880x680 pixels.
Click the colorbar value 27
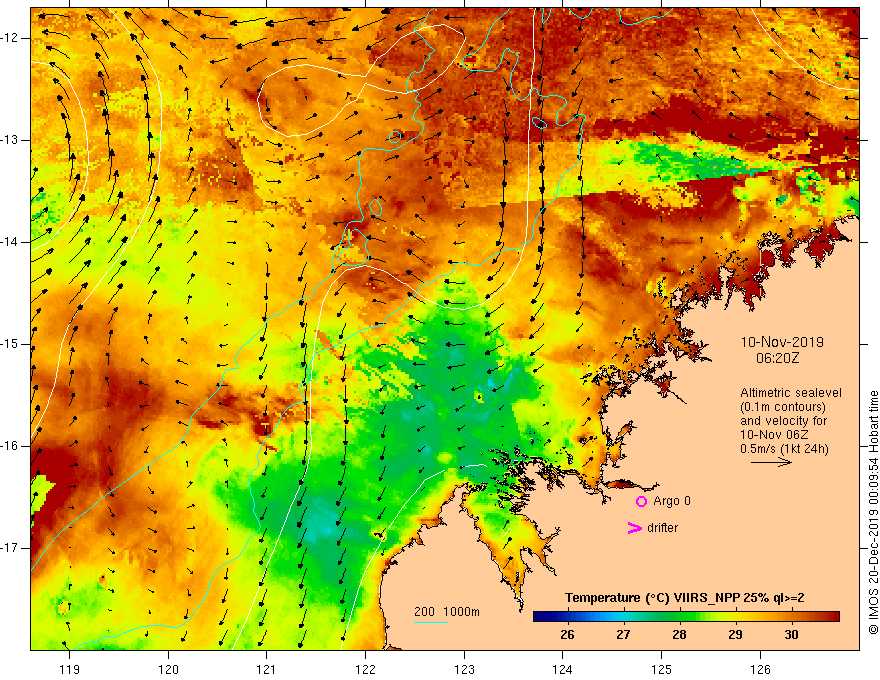(x=623, y=635)
